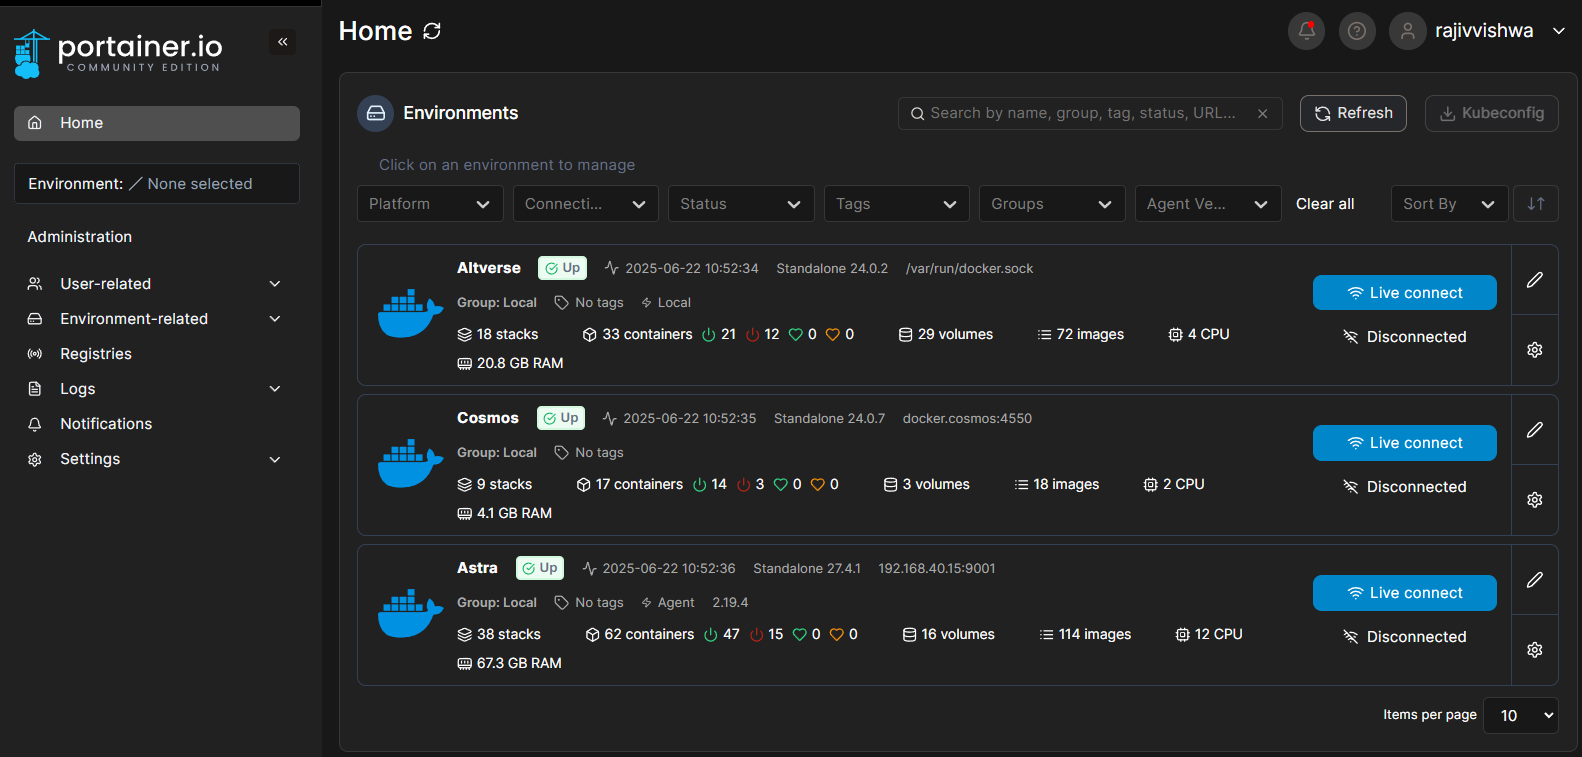1582x757 pixels.
Task: Click the Docker whale icon for Astra
Action: pos(410,614)
